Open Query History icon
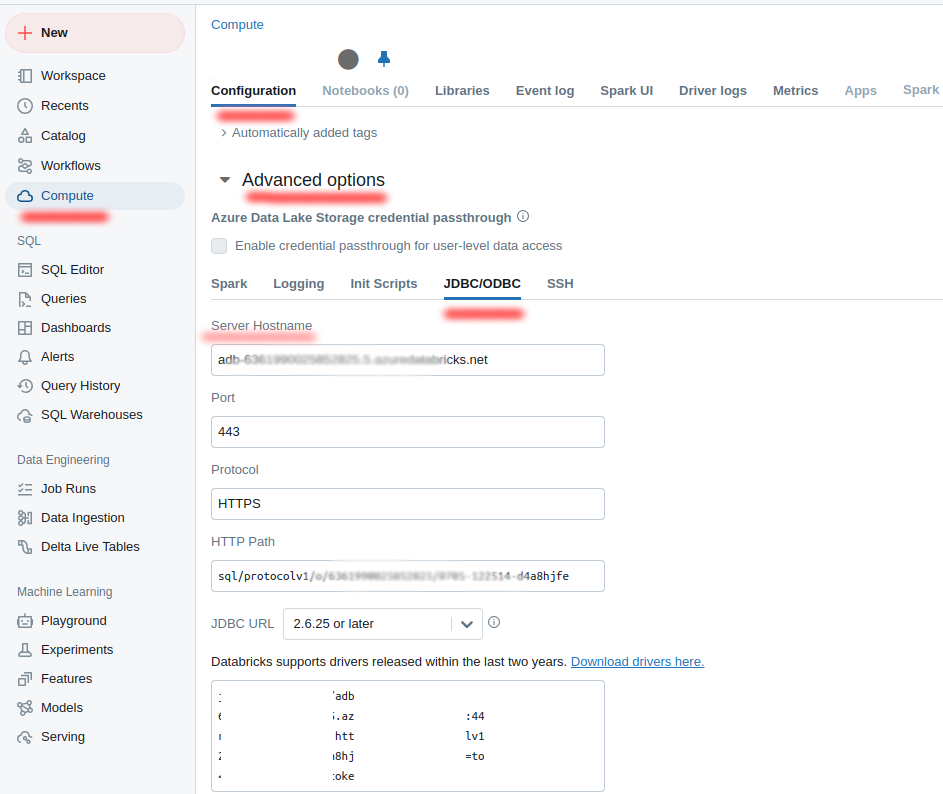The width and height of the screenshot is (943, 794). (25, 386)
